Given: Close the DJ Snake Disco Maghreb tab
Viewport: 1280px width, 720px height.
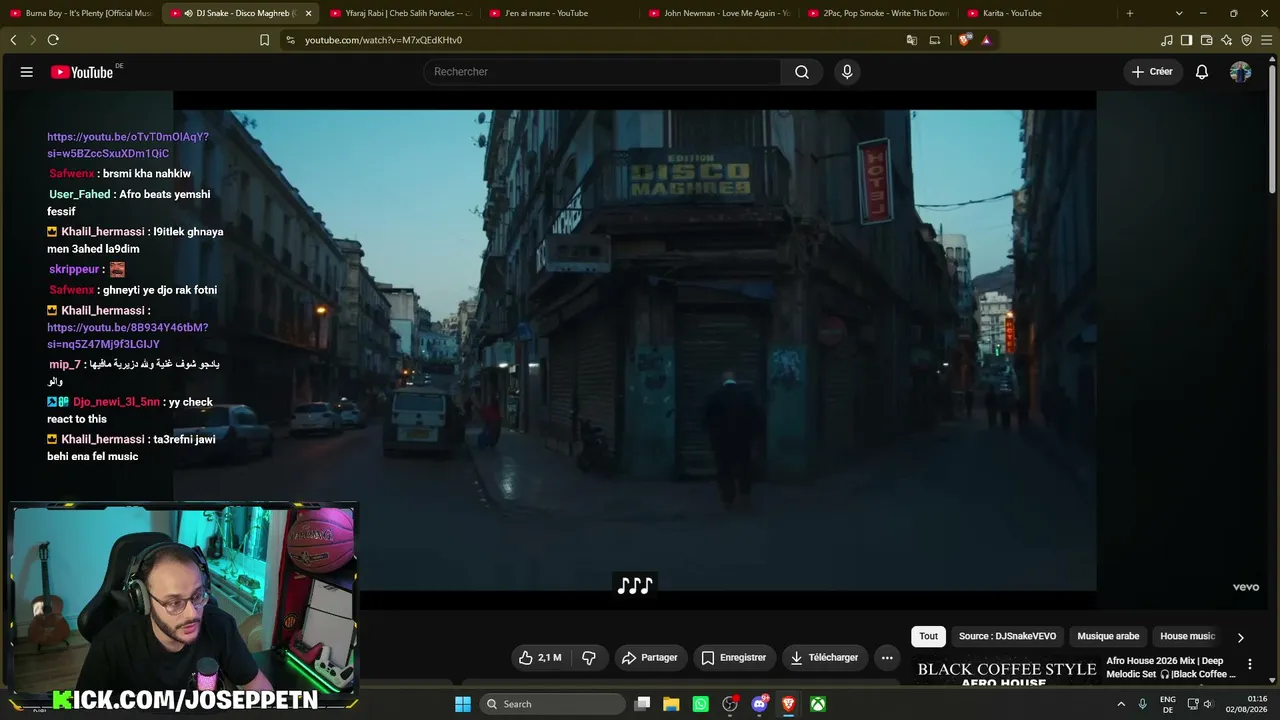Looking at the screenshot, I should (x=308, y=13).
